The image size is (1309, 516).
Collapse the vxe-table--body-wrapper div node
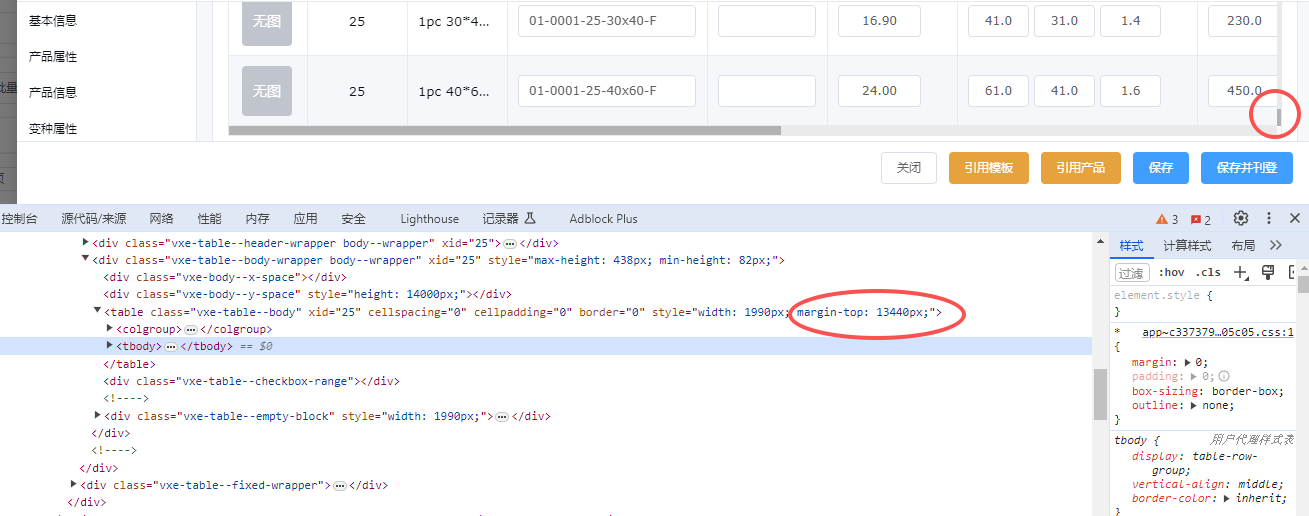click(85, 260)
